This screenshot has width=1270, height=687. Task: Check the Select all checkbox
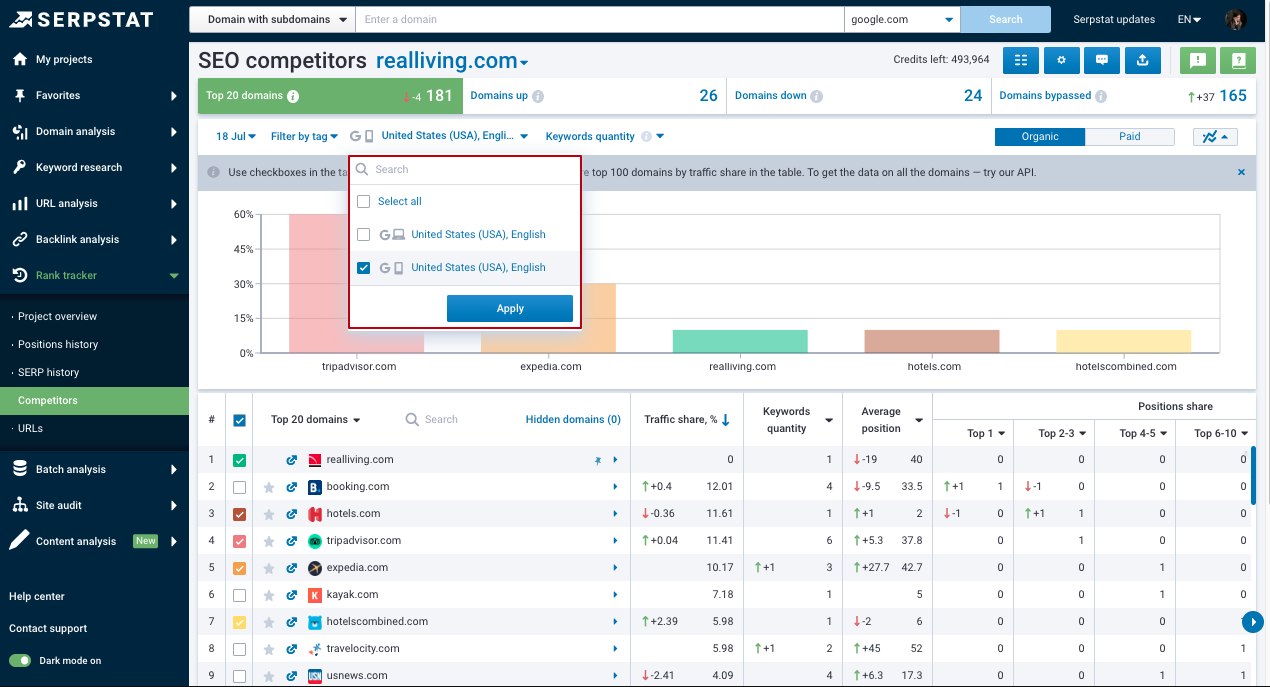tap(364, 201)
